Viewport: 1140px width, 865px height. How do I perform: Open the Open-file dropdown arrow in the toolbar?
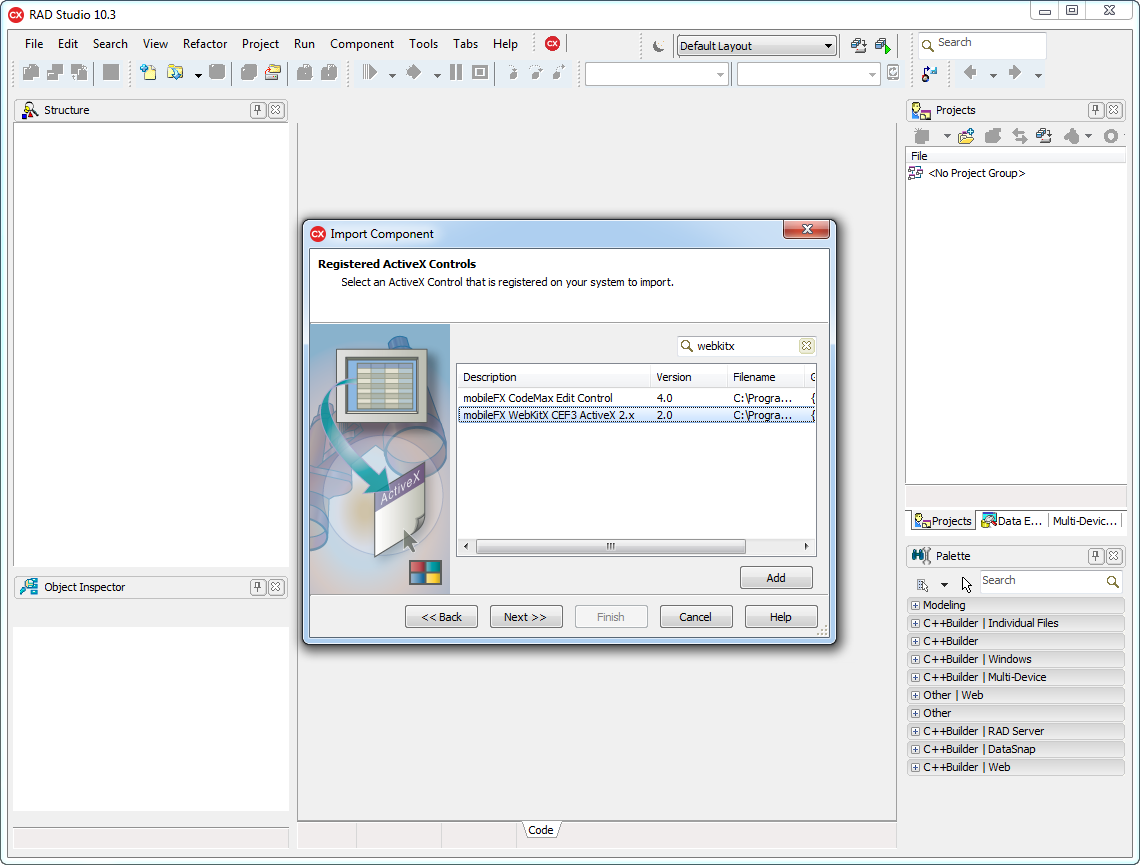point(198,75)
